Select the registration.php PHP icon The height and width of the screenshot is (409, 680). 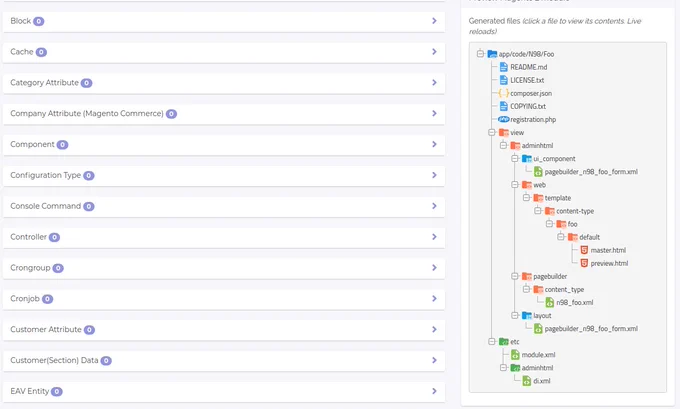(503, 119)
